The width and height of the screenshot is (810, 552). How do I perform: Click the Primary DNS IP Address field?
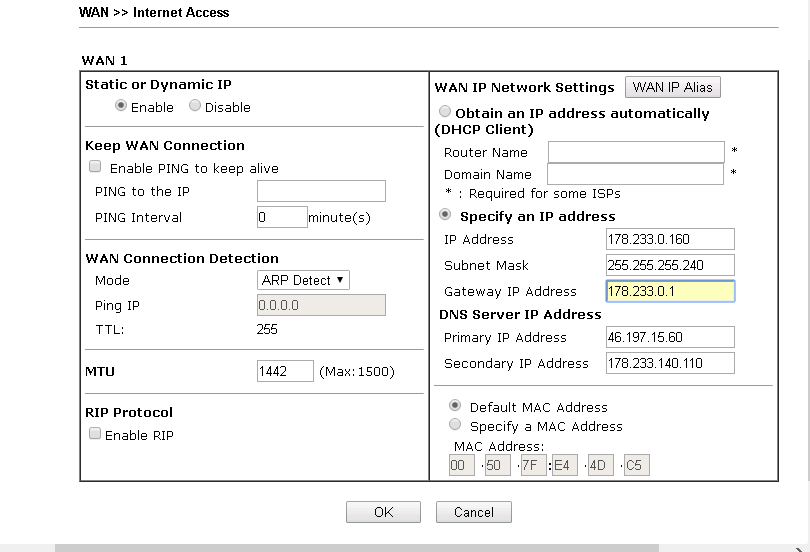coord(670,337)
